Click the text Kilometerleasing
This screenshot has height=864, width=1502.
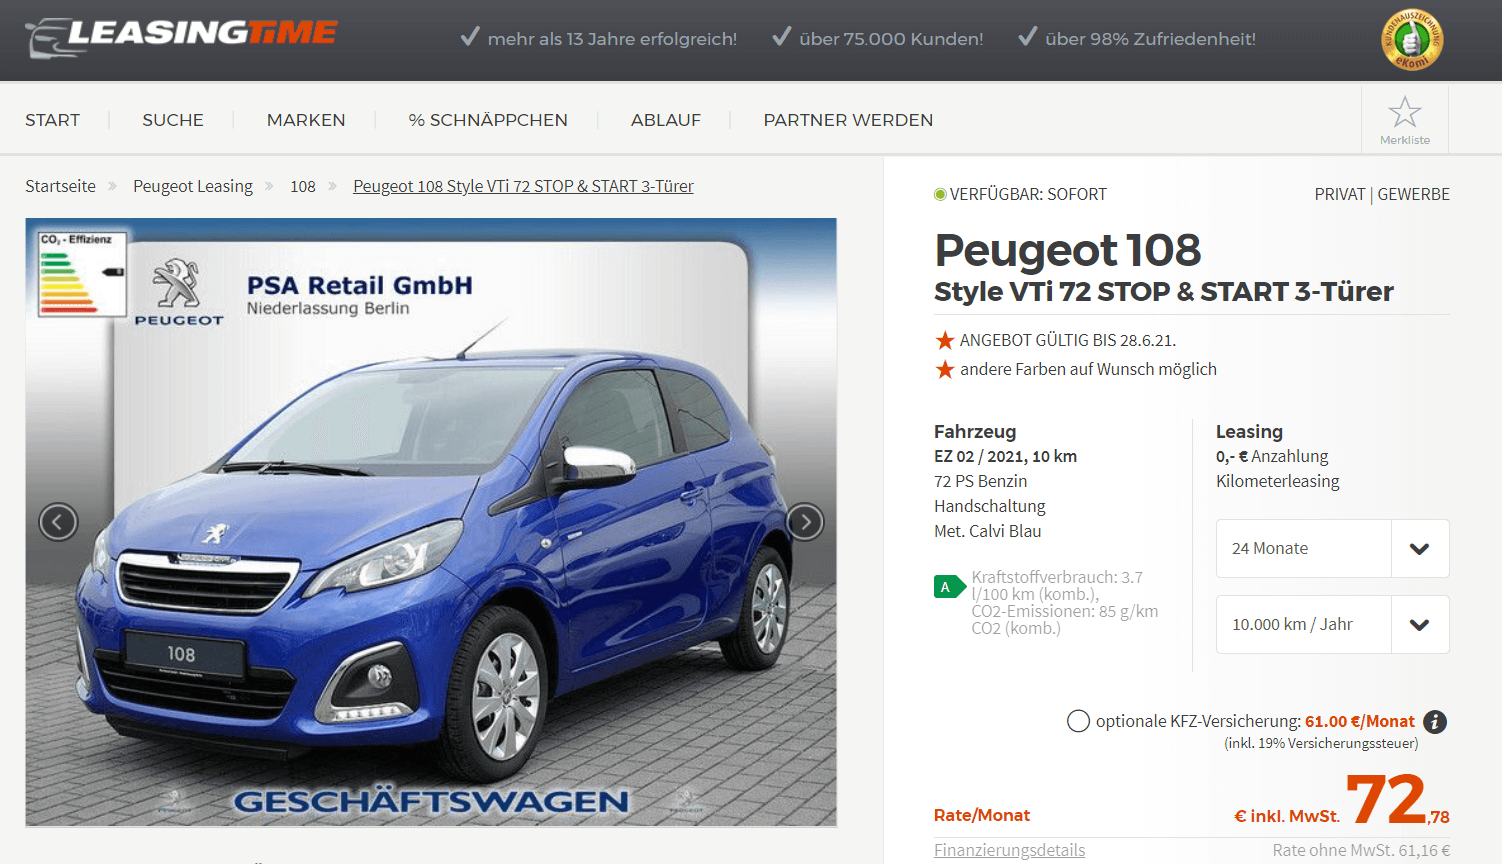tap(1277, 481)
